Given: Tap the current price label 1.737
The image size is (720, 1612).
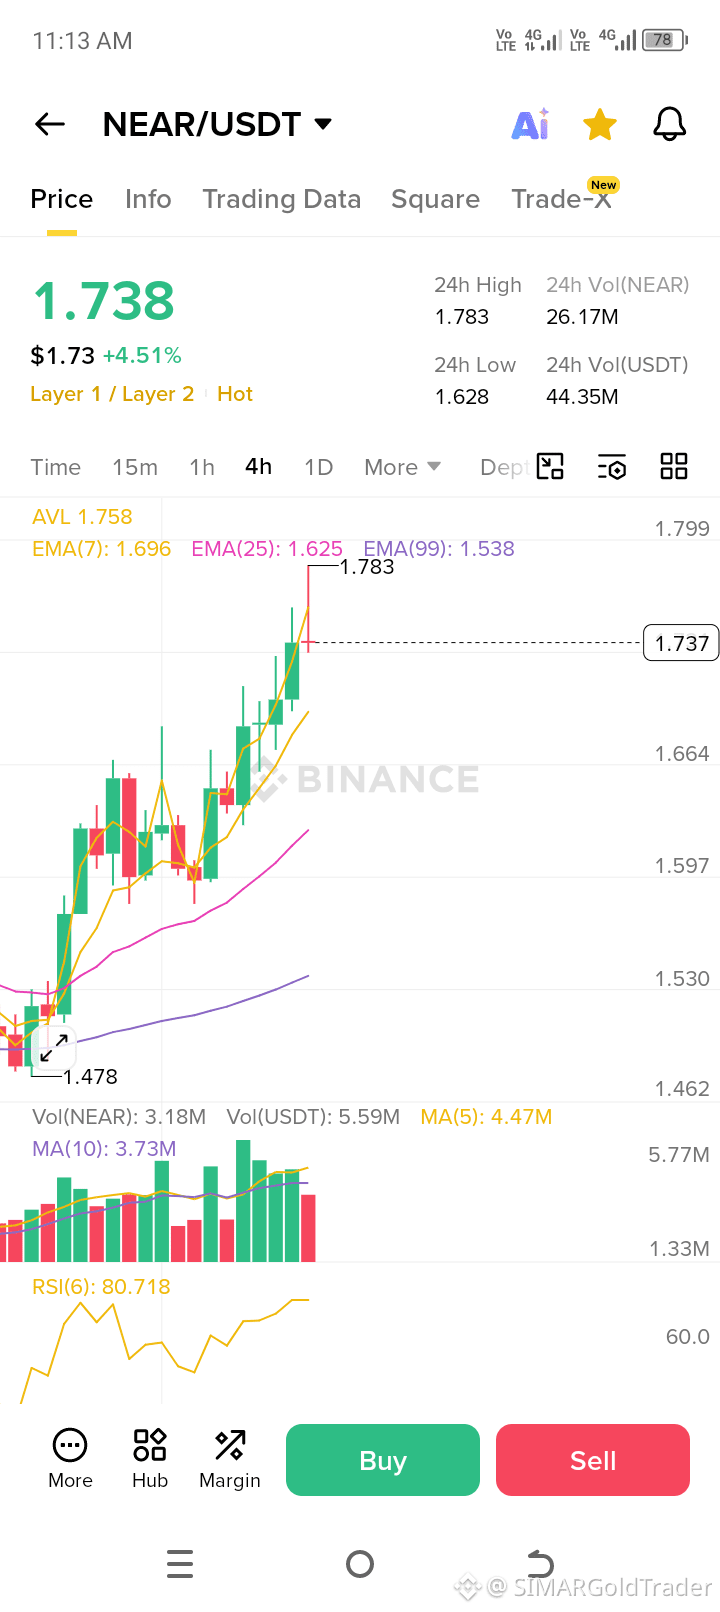Looking at the screenshot, I should click(x=681, y=643).
